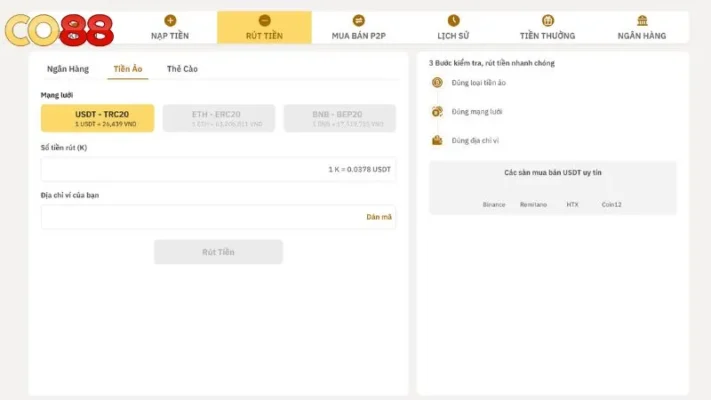Screen dimensions: 711x400
Task: Click the Đúng địa chỉ ví wallet icon
Action: pos(437,141)
